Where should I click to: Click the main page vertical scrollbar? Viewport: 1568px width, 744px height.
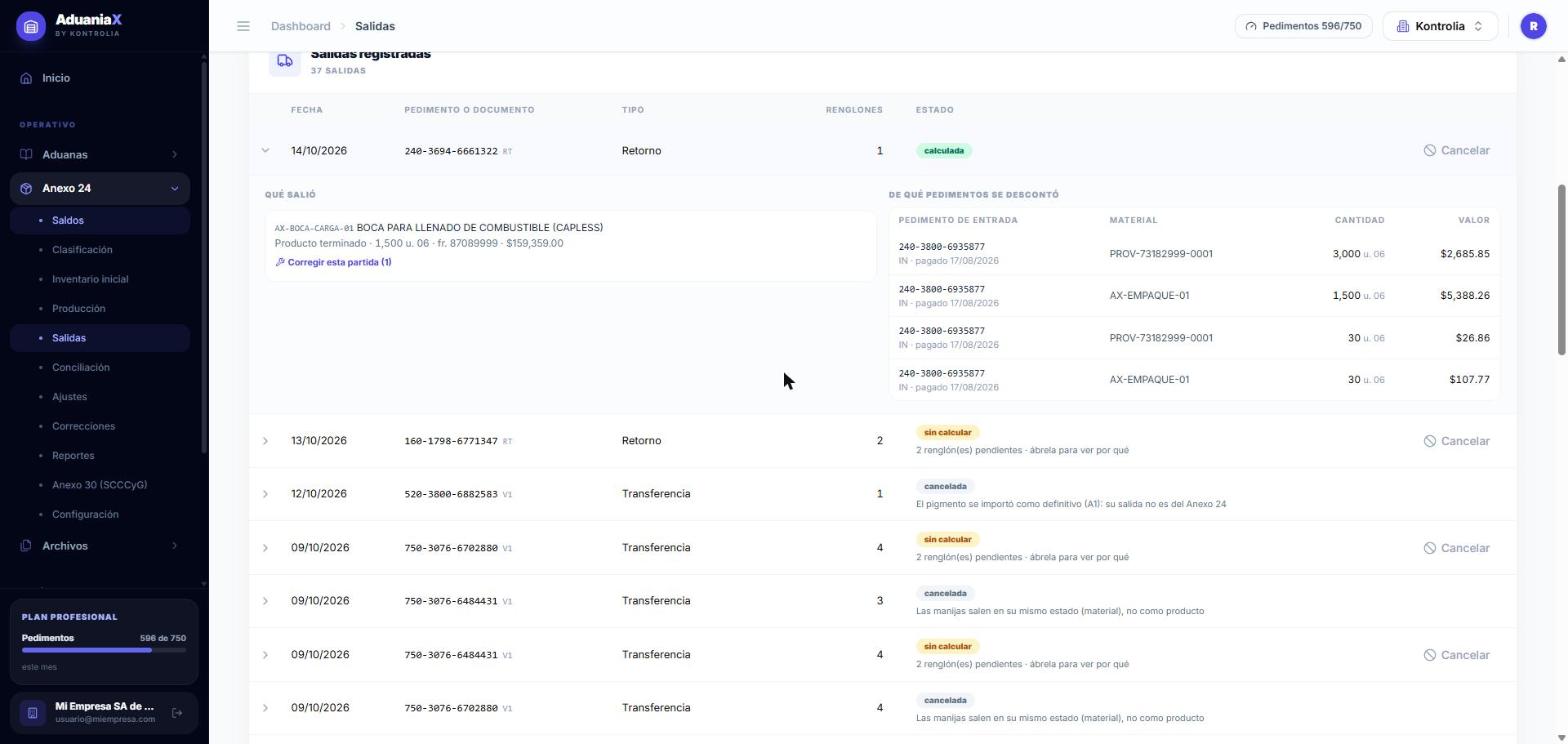click(x=1561, y=270)
